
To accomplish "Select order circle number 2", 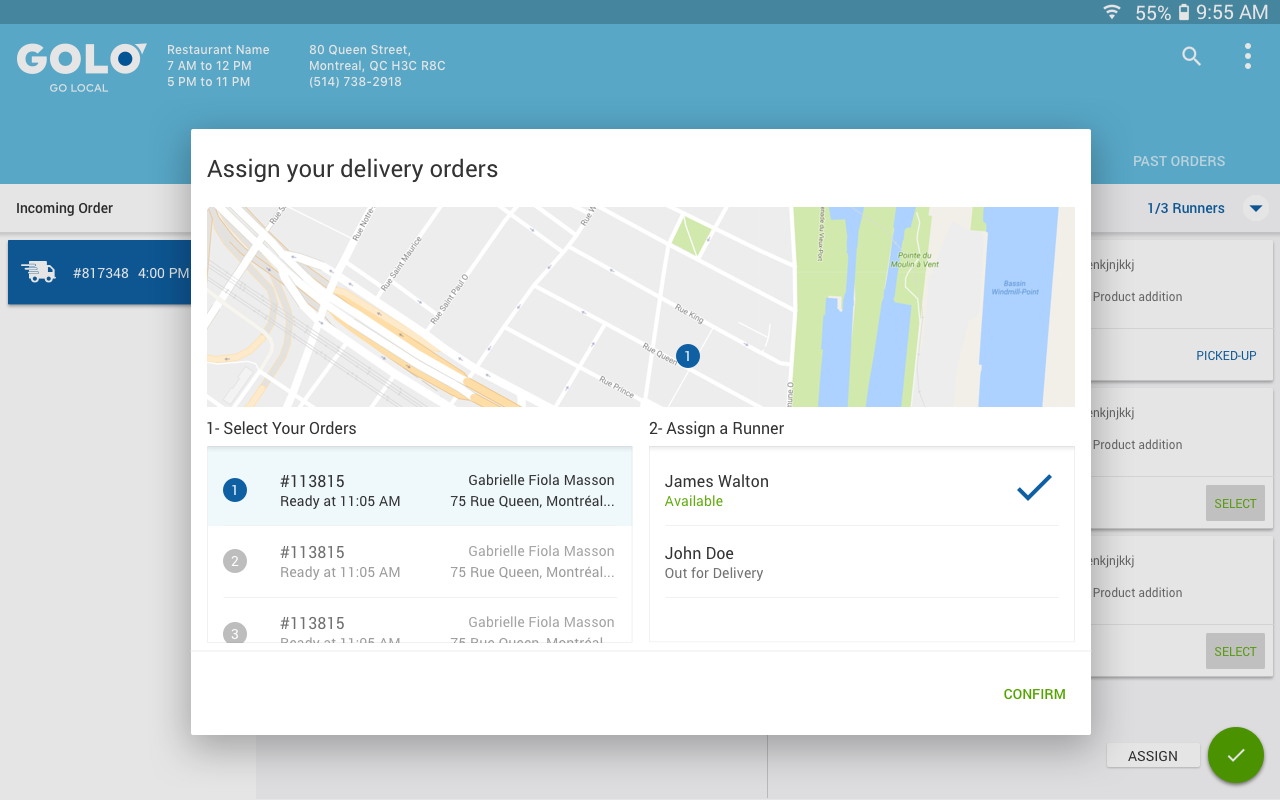I will pos(235,561).
